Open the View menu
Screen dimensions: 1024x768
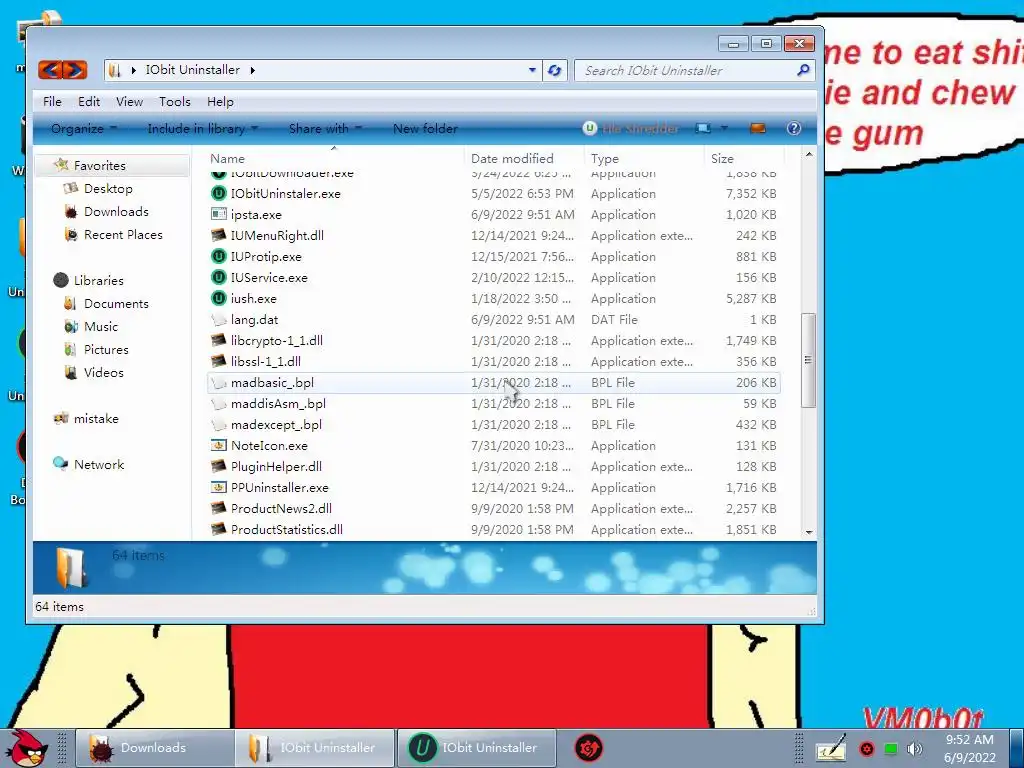click(129, 101)
